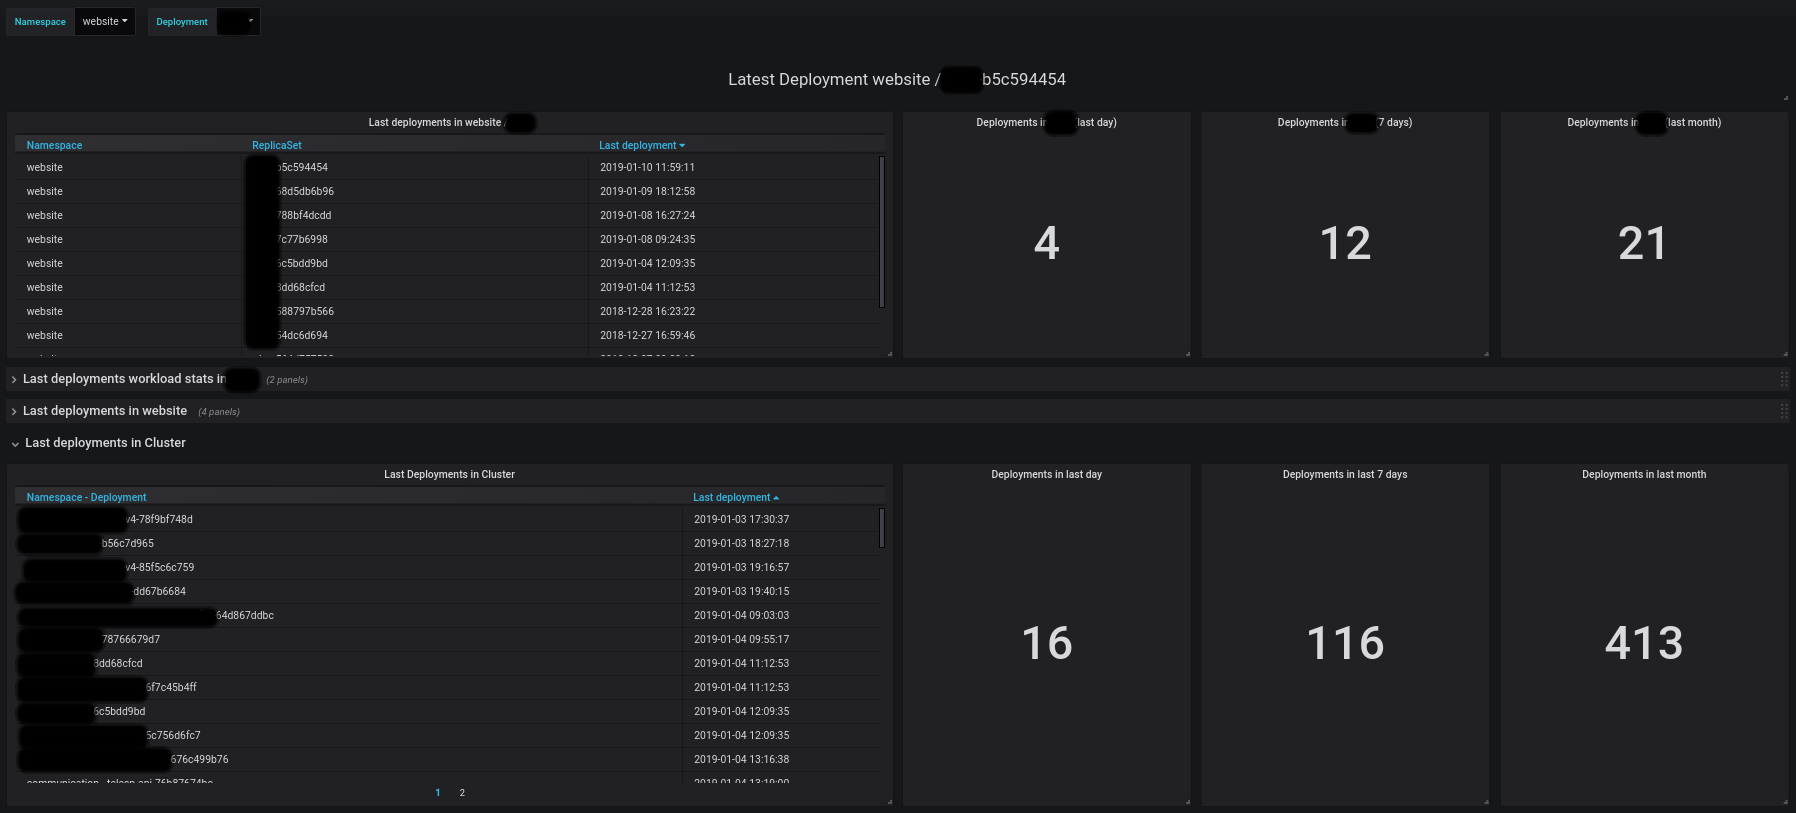This screenshot has width=1796, height=813.
Task: Click the stat value 413
Action: (x=1644, y=643)
